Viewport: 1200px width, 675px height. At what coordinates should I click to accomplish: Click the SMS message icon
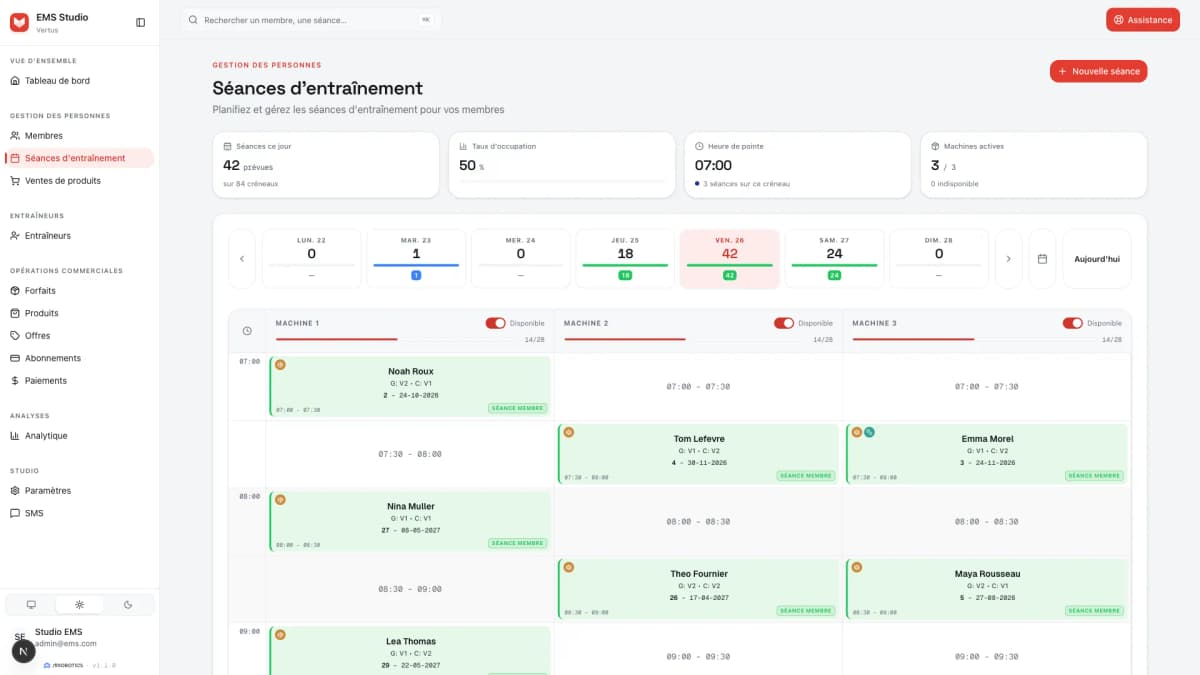pos(15,513)
